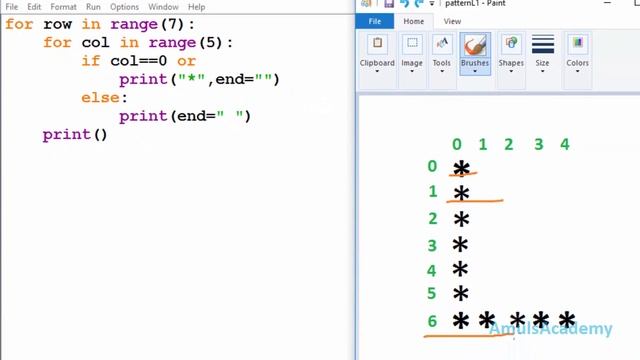Image resolution: width=640 pixels, height=360 pixels.
Task: Open the Window menu in IDLE
Action: [x=163, y=7]
